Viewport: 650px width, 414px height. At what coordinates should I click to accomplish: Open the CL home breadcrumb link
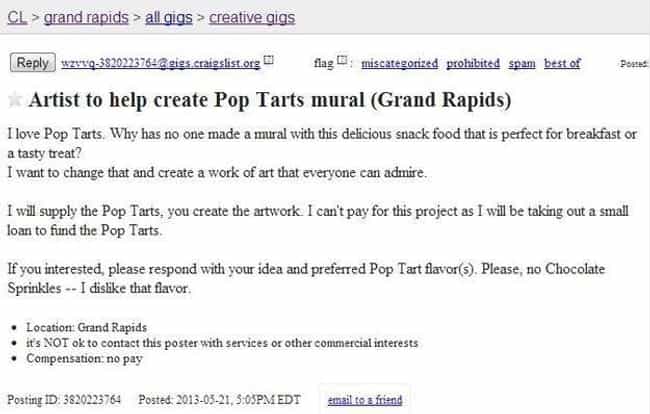coord(17,17)
